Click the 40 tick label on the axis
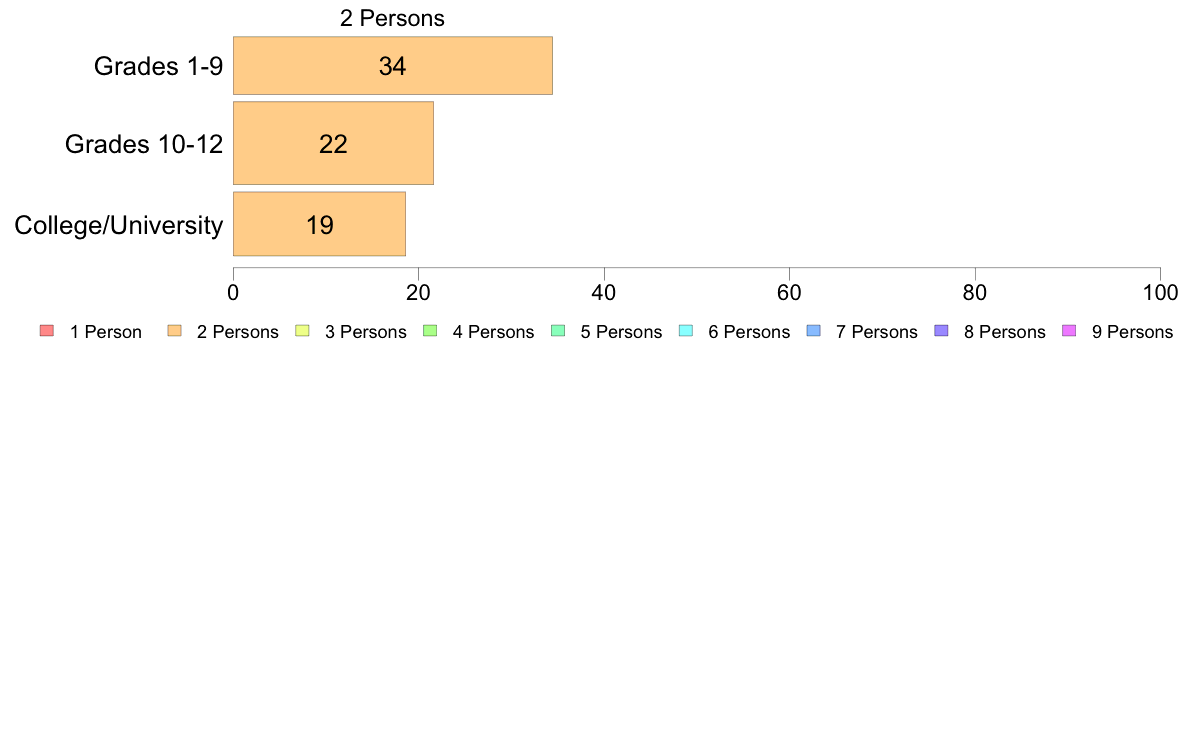The width and height of the screenshot is (1188, 736). [604, 293]
